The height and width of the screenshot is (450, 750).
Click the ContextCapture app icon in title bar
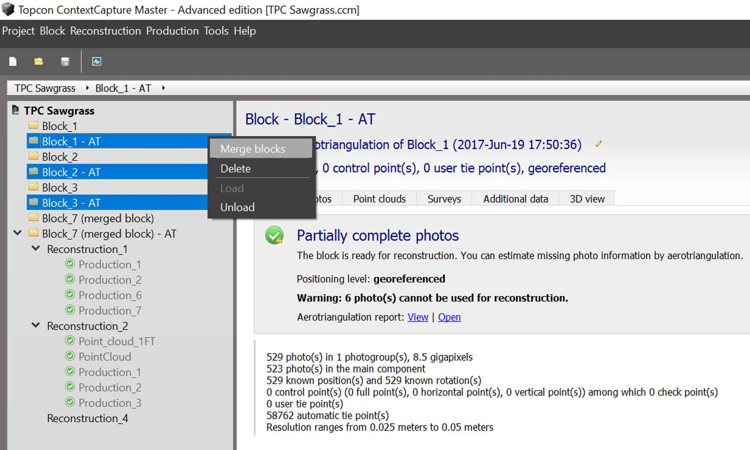point(8,9)
